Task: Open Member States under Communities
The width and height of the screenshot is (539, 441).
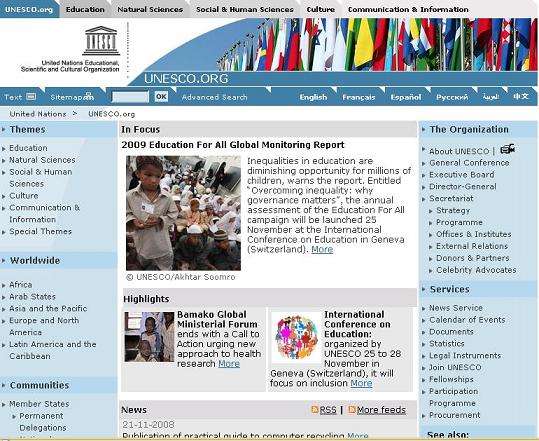Action: click(39, 404)
